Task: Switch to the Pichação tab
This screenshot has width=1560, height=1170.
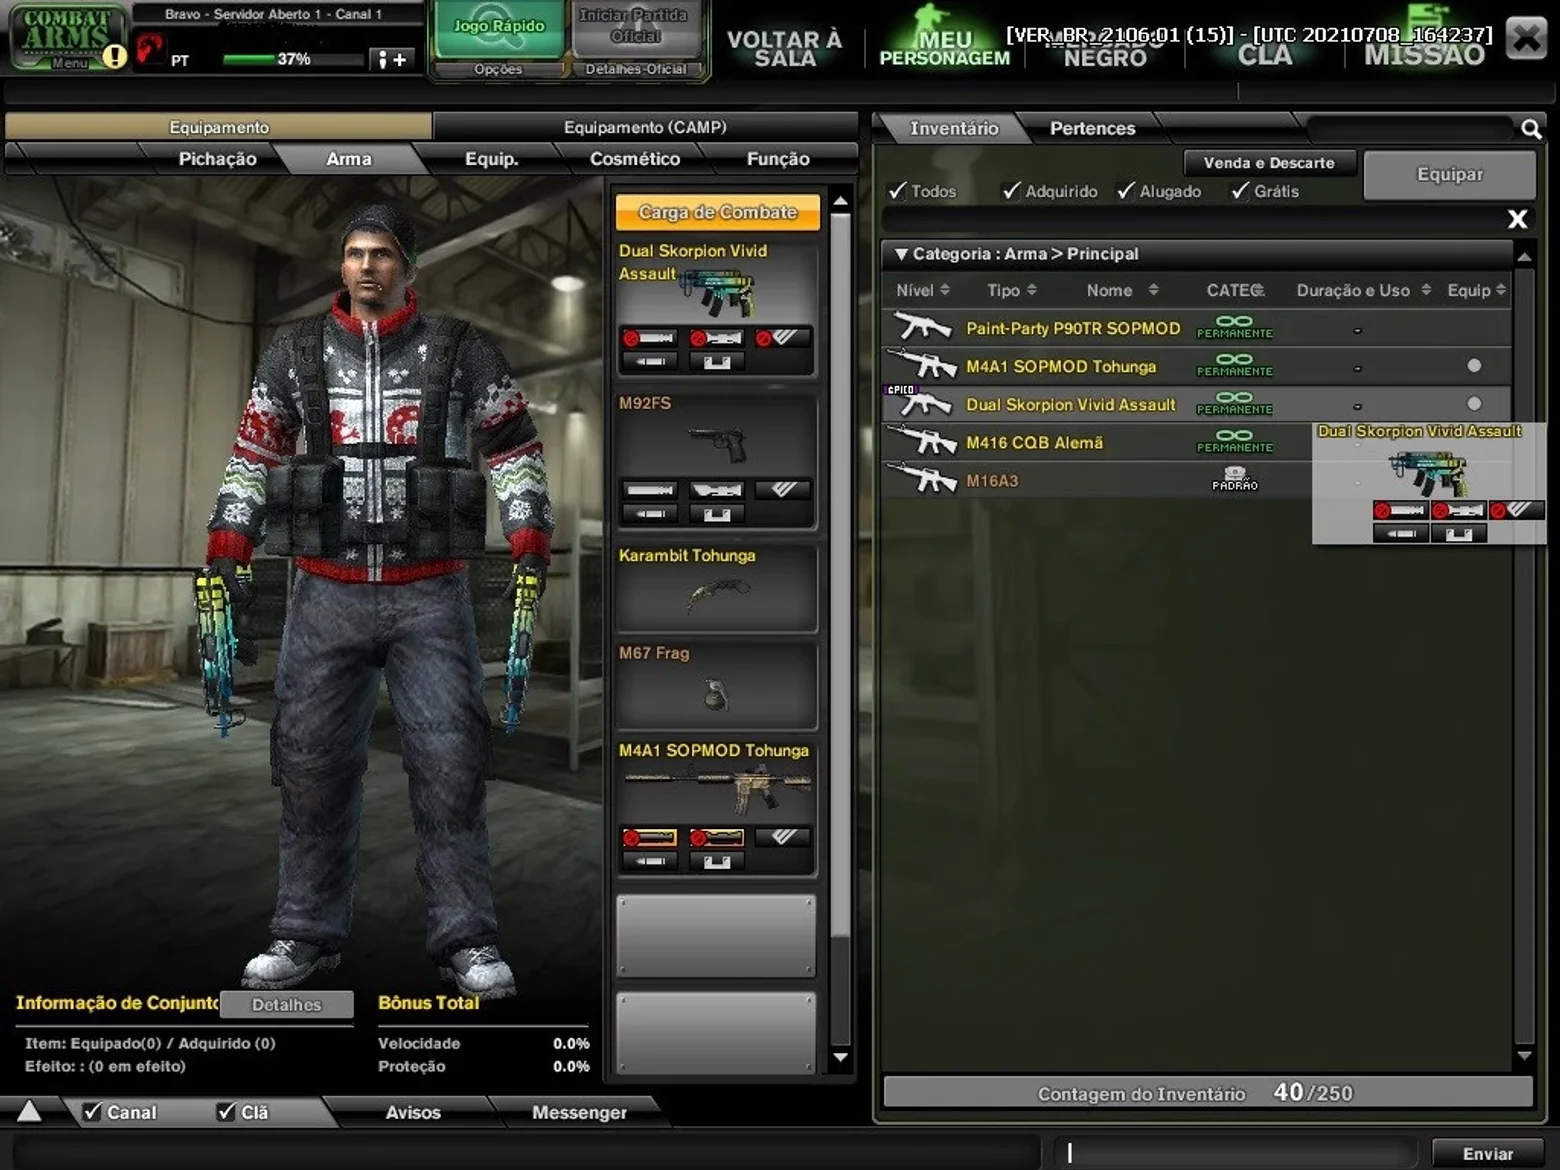Action: coord(217,159)
